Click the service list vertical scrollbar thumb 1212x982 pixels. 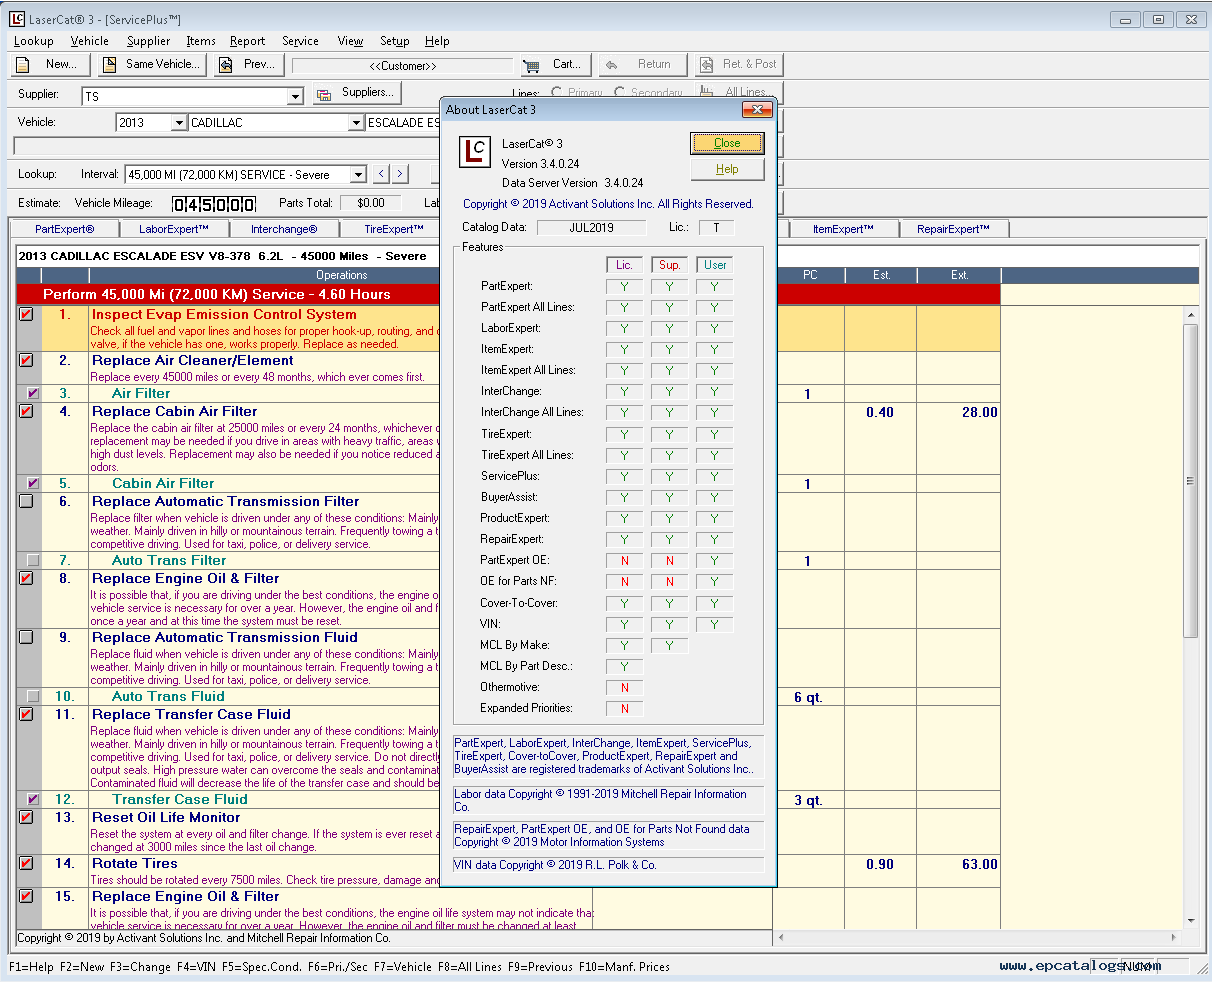point(1190,480)
